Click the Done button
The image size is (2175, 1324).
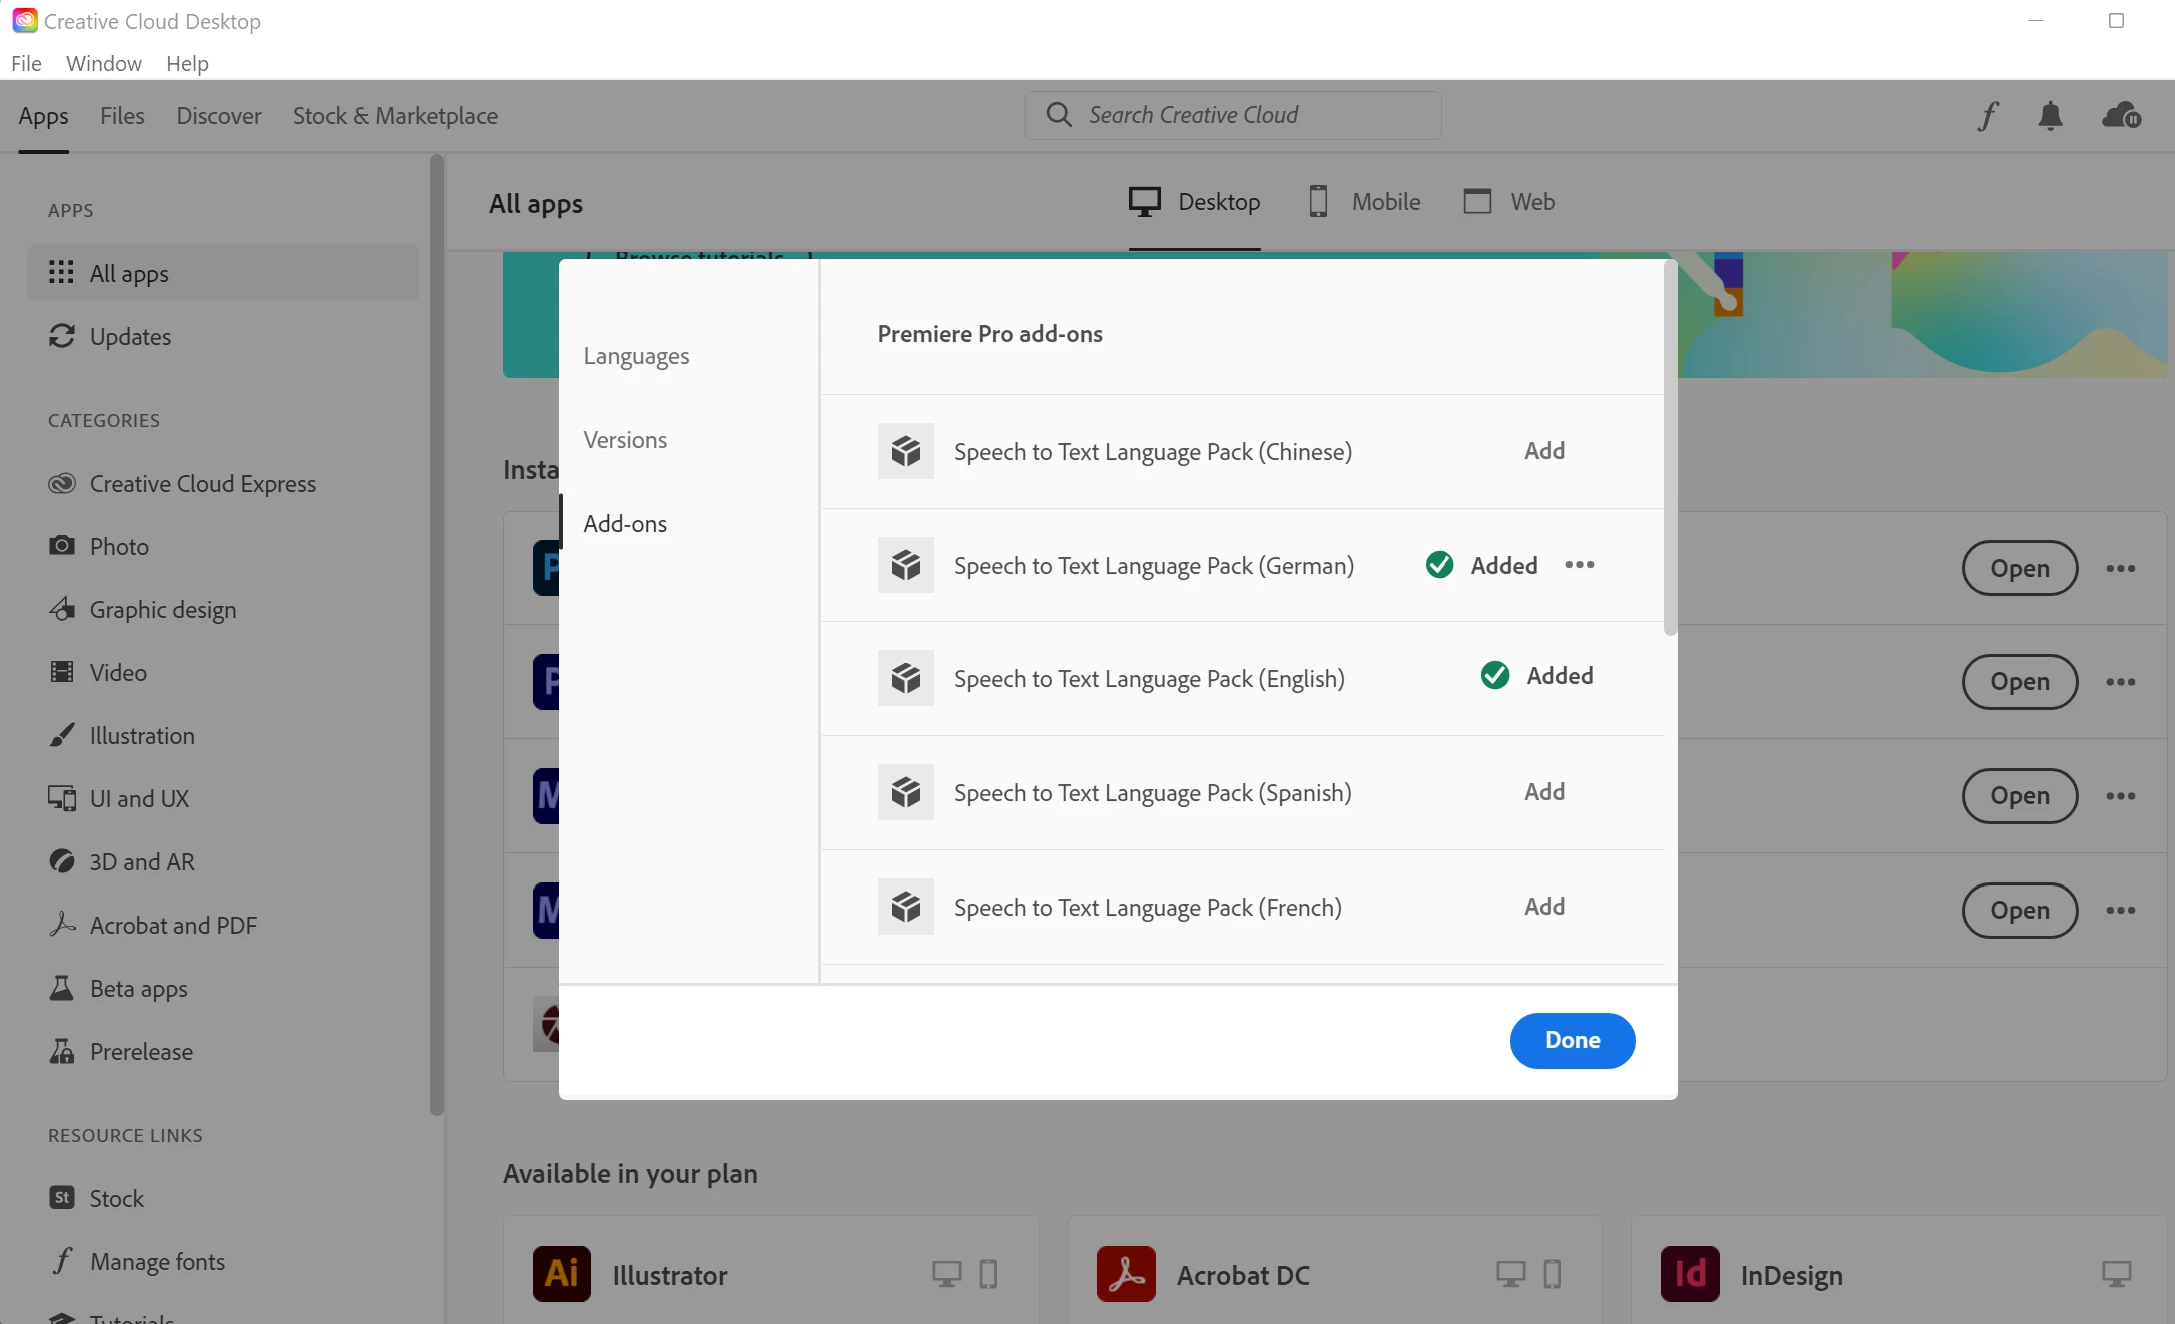(x=1572, y=1040)
